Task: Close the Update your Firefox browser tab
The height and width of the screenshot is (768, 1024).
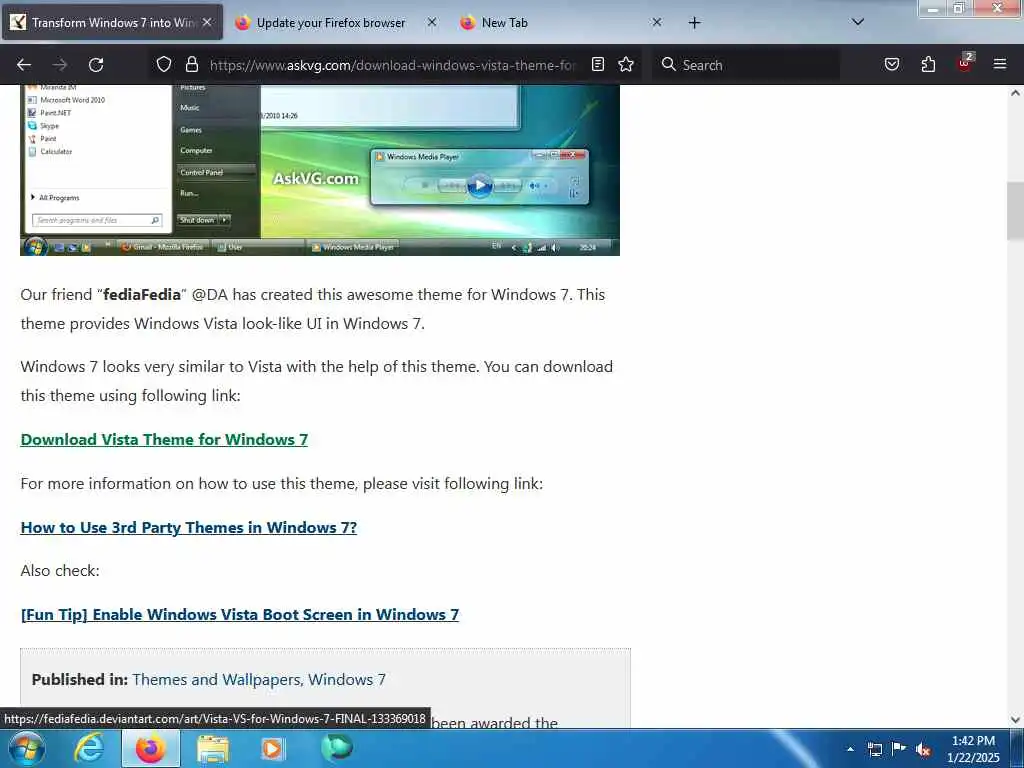Action: point(432,22)
